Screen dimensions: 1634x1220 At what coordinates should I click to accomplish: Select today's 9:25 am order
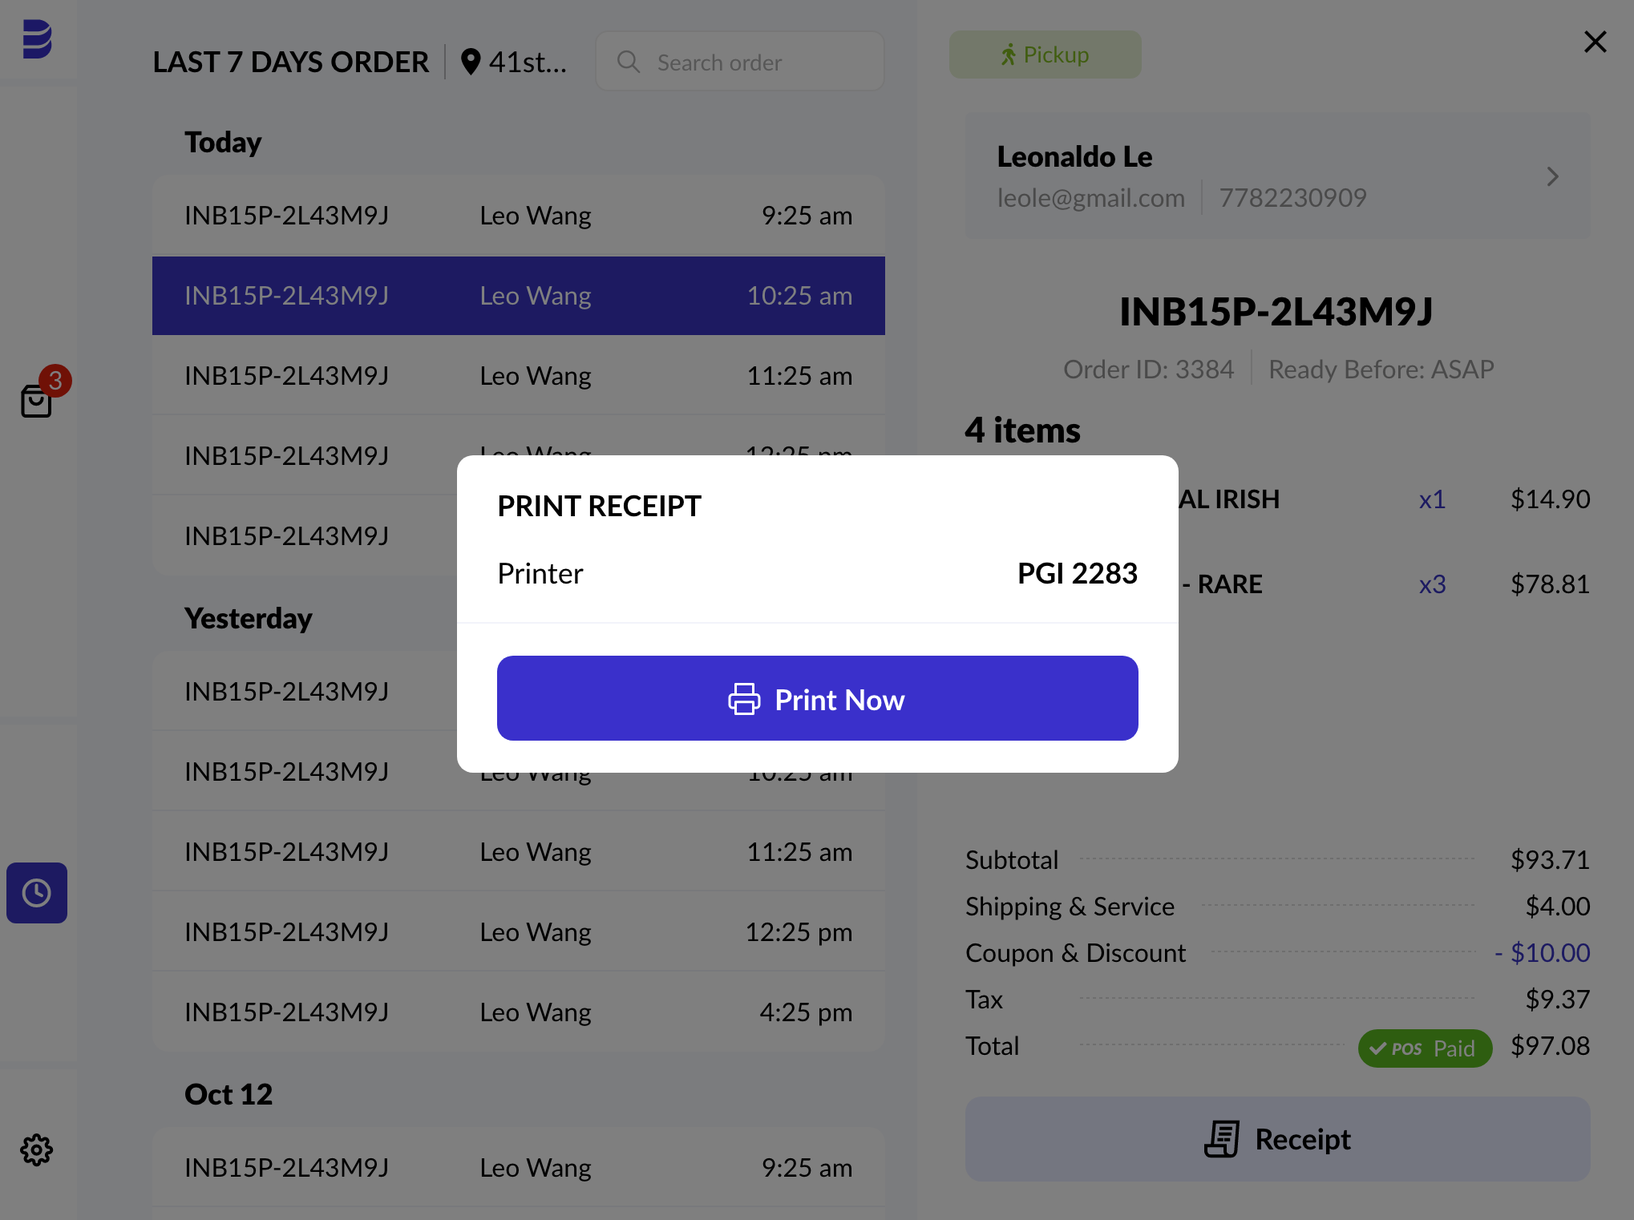[518, 215]
